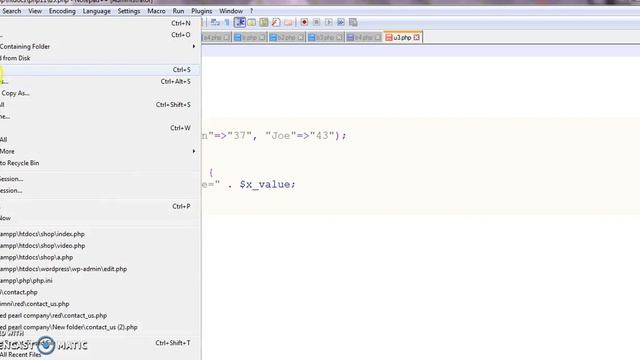Choose the Print Now entry
This screenshot has height=360, width=640.
[99, 218]
